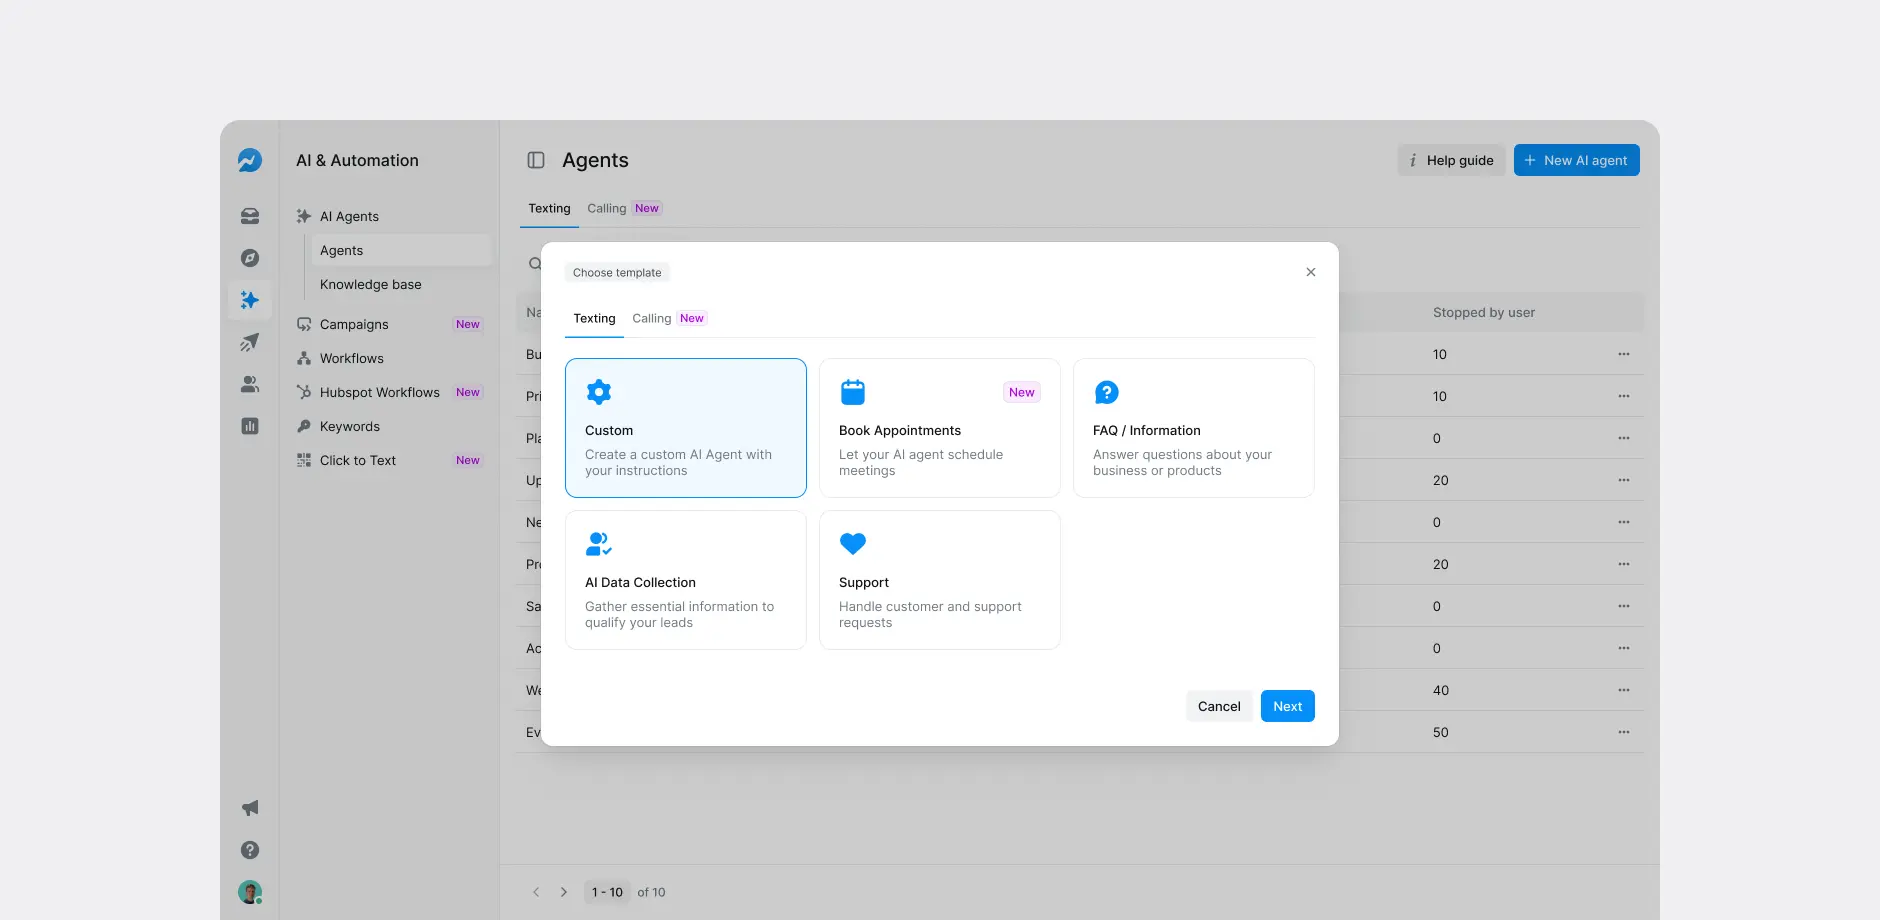The height and width of the screenshot is (920, 1880).
Task: Open the inbox icon in left rail
Action: click(250, 216)
